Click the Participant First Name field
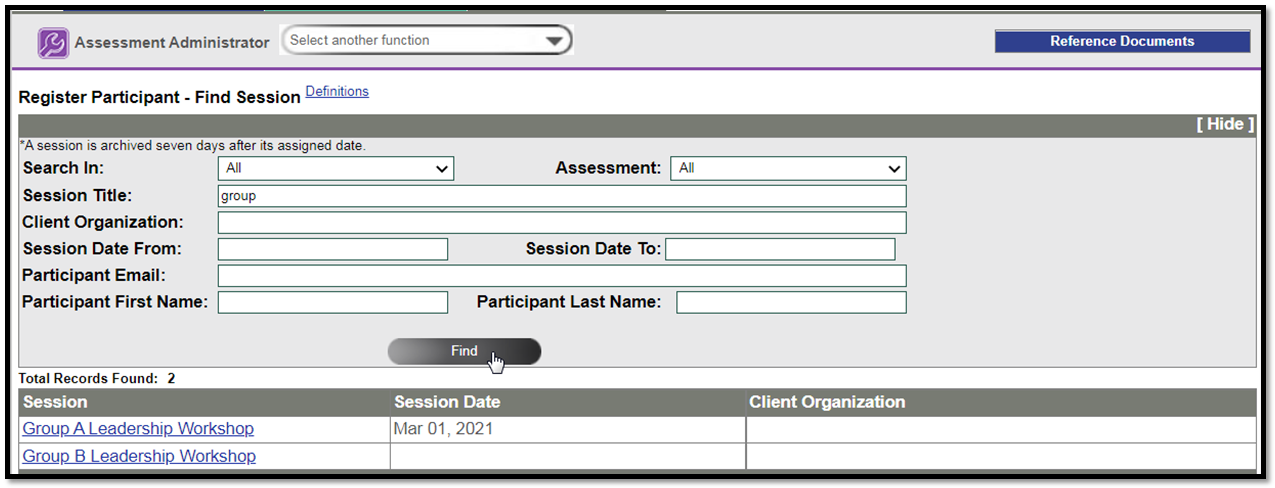This screenshot has width=1275, height=488. pyautogui.click(x=333, y=302)
